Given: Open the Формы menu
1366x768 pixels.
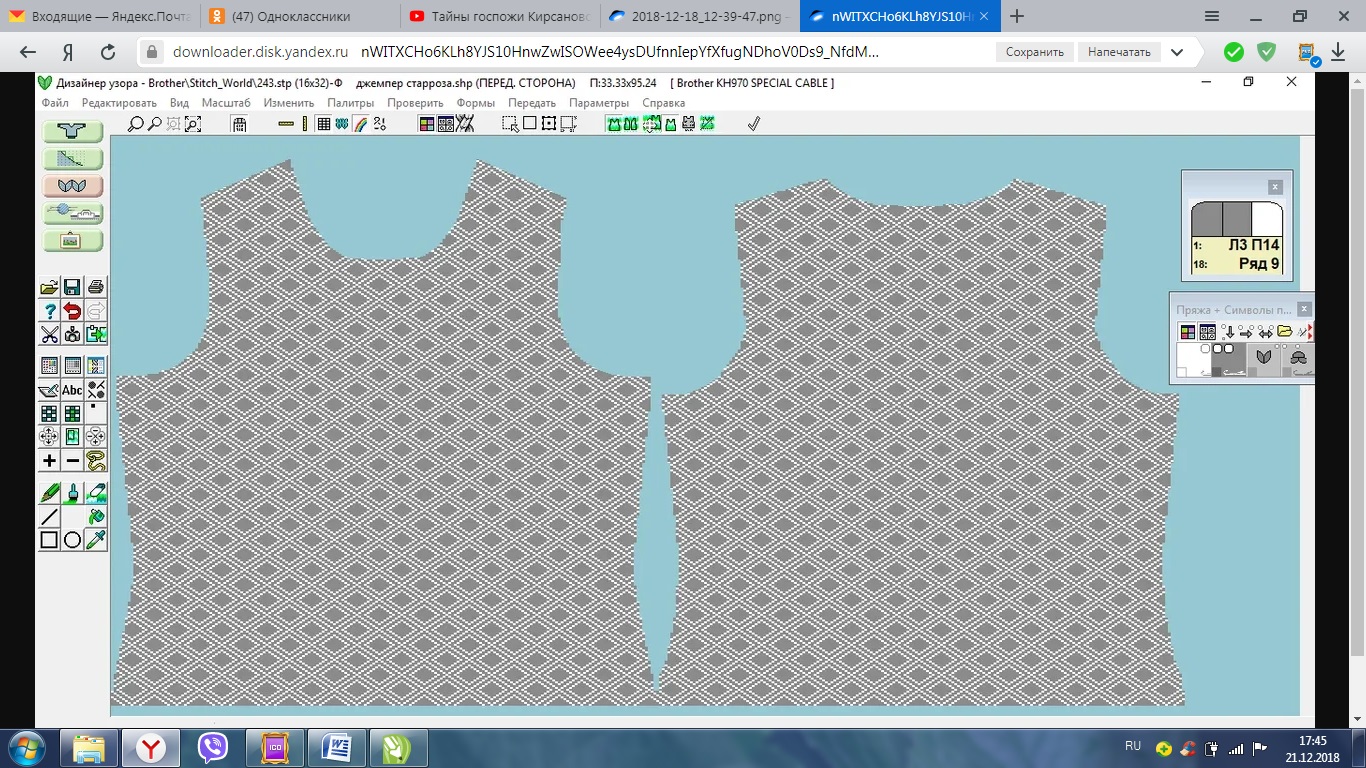Looking at the screenshot, I should coord(475,103).
